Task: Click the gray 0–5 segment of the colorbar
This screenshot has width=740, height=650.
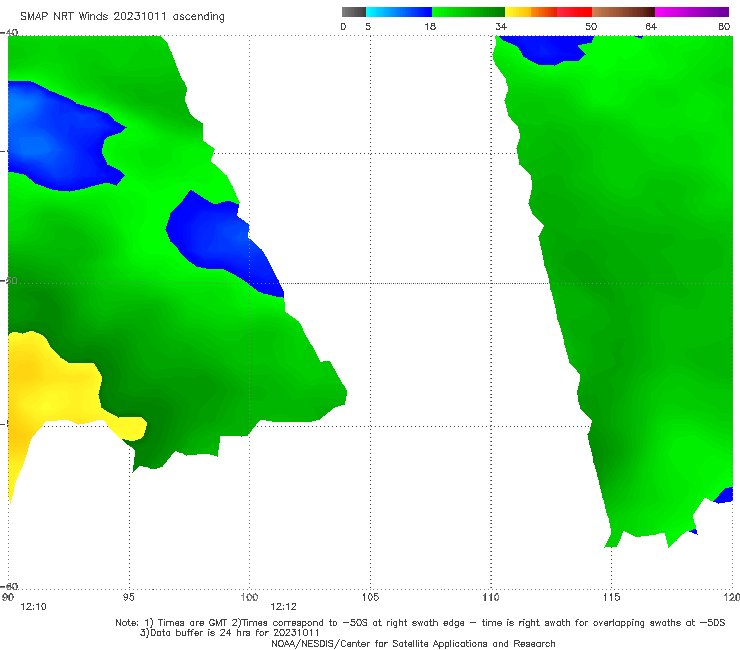Action: tap(354, 12)
